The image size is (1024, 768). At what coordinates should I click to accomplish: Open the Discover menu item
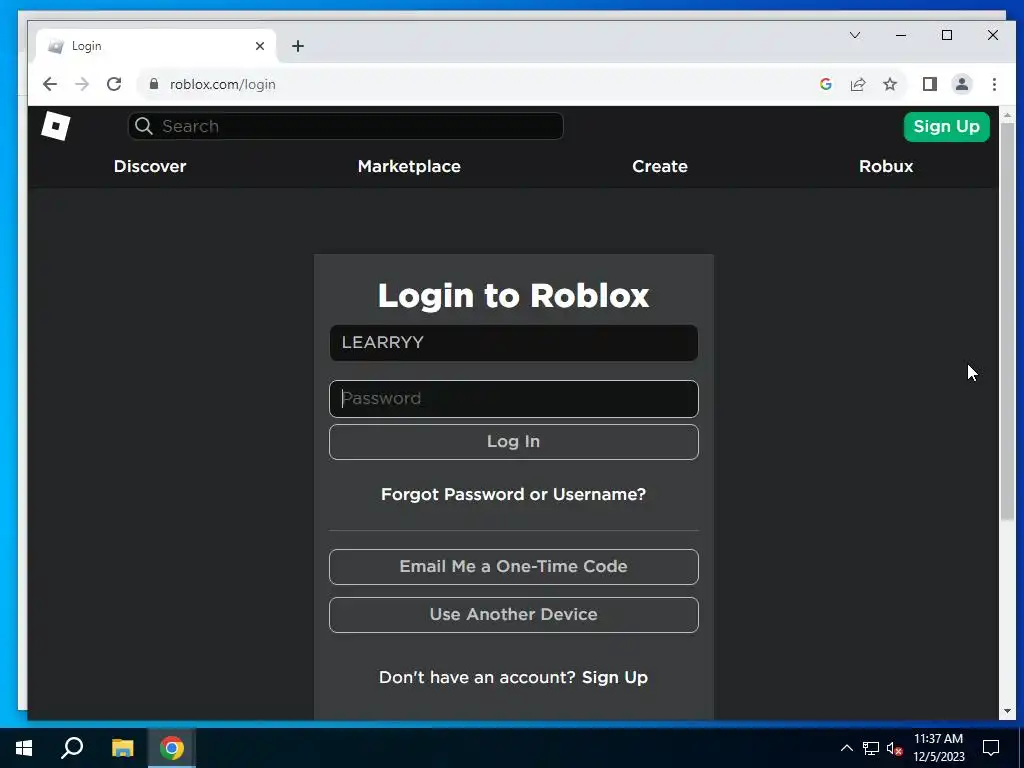[x=150, y=166]
